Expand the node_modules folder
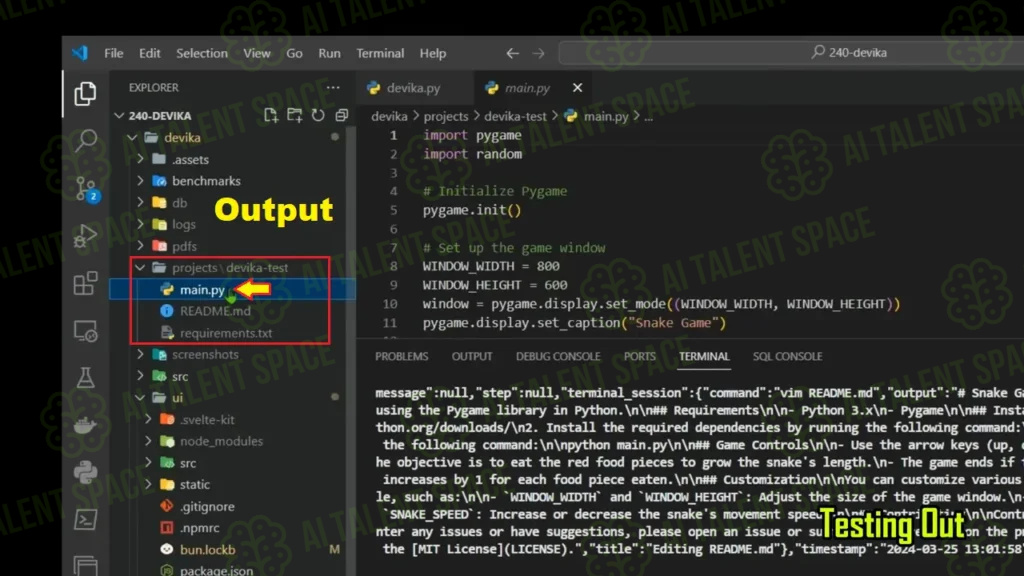1024x576 pixels. point(148,441)
